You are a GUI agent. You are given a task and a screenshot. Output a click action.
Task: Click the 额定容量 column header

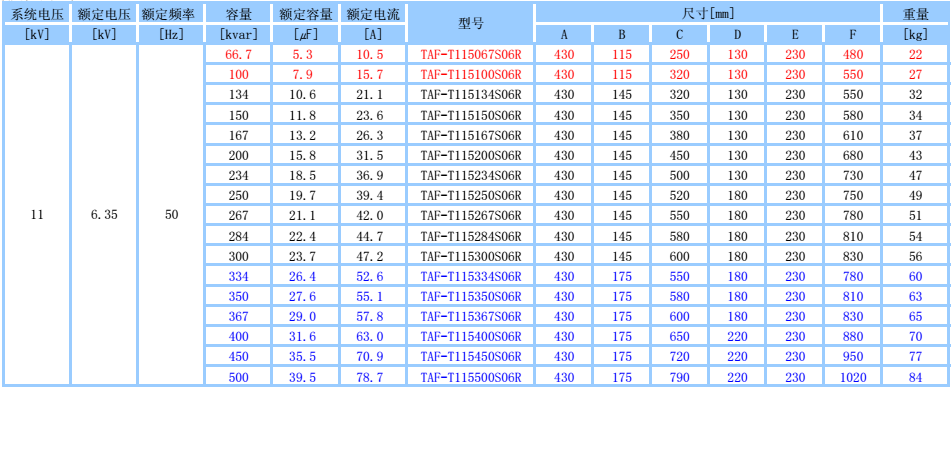point(306,14)
